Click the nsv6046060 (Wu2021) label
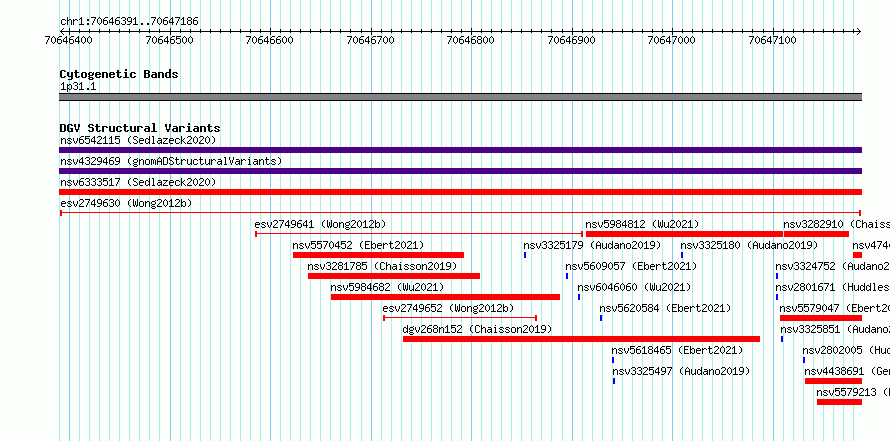This screenshot has height=441, width=890. pos(635,287)
